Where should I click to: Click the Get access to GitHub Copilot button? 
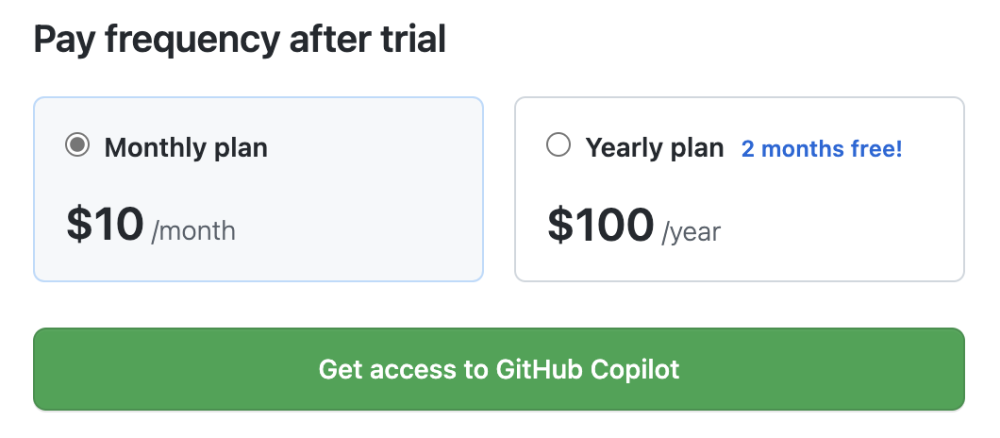pos(498,369)
